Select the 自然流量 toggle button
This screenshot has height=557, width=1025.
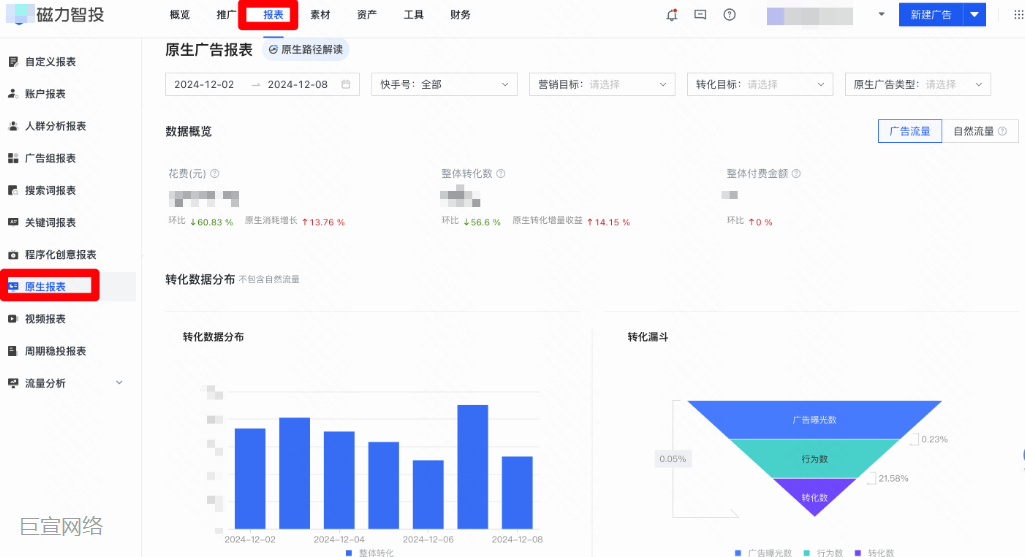[x=980, y=131]
